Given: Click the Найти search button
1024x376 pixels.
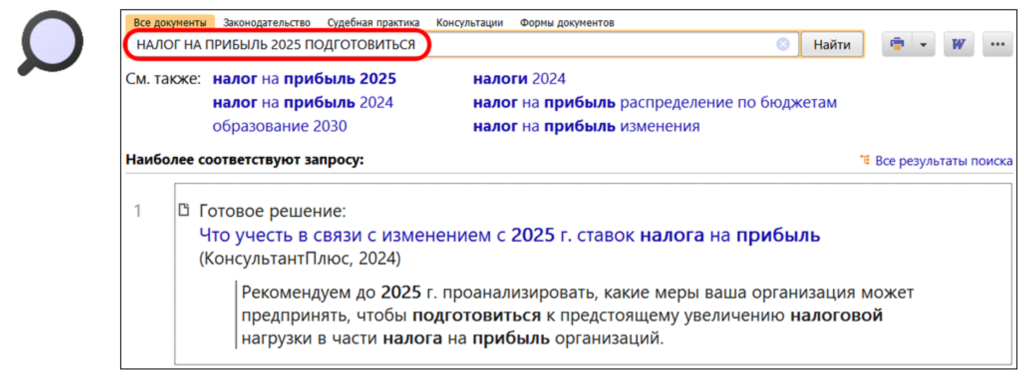Looking at the screenshot, I should pos(832,45).
